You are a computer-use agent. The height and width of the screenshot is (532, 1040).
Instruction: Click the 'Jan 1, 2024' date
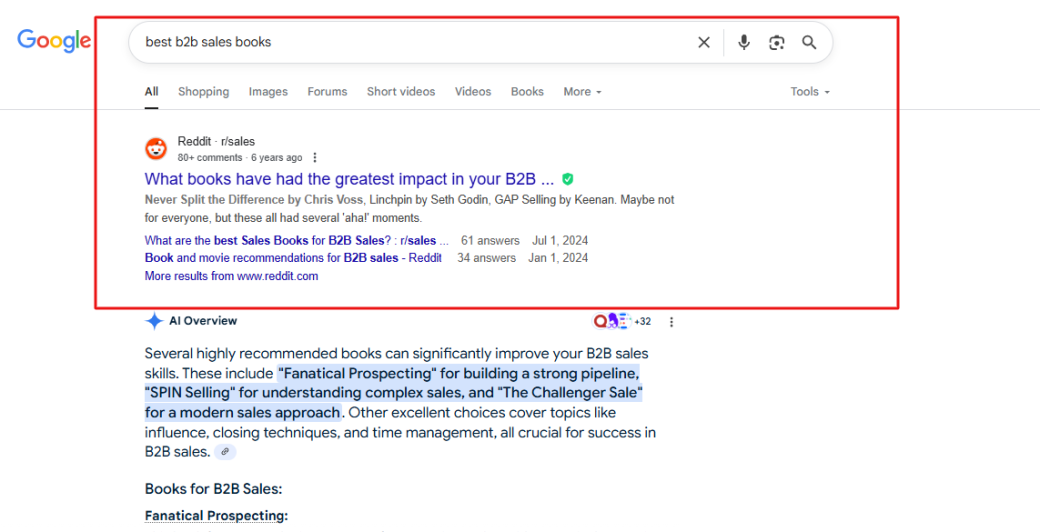coord(558,258)
